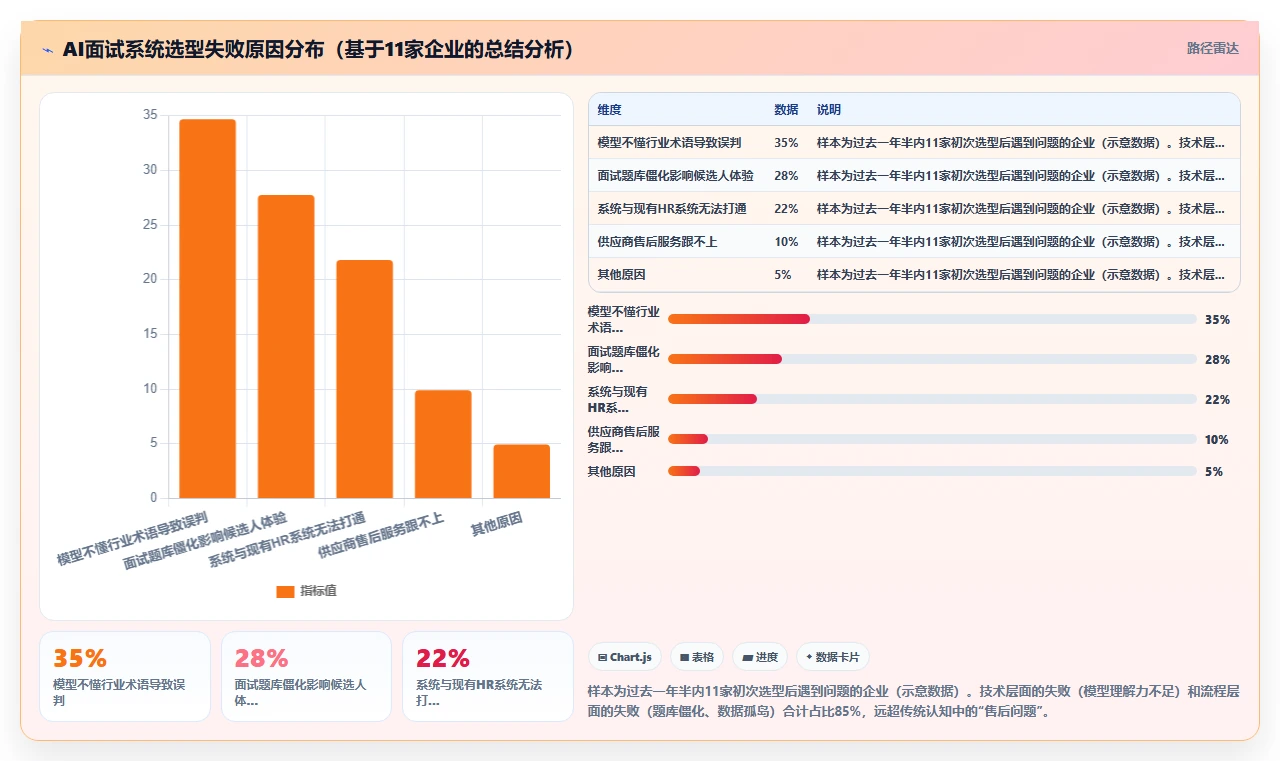Click the y-axis value 35
The image size is (1280, 761).
click(x=150, y=115)
